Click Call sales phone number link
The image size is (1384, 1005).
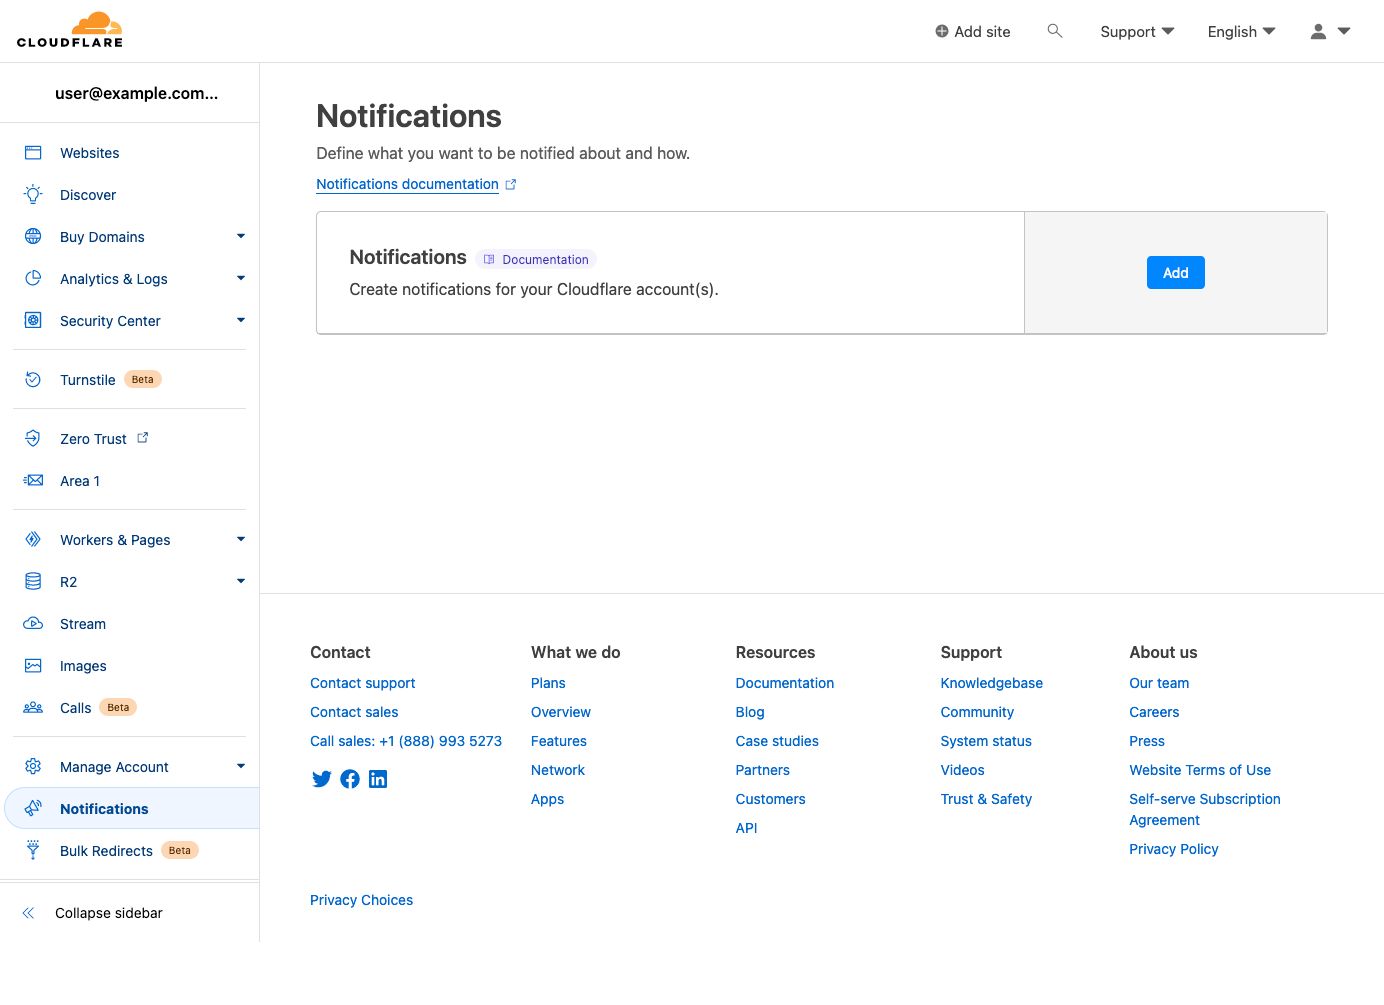(x=406, y=741)
